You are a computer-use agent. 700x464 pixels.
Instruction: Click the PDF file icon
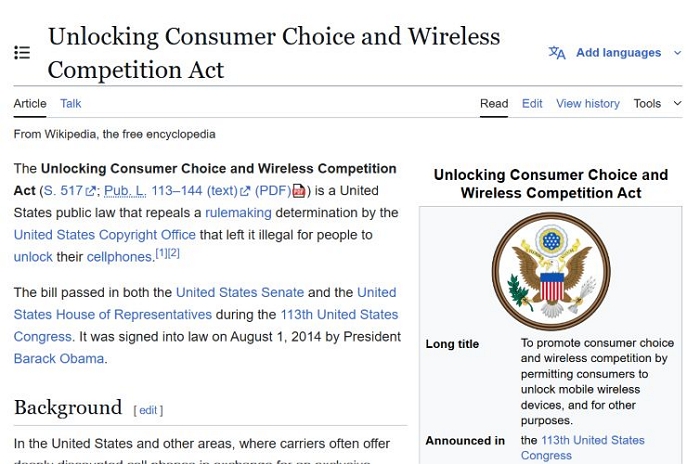click(298, 191)
